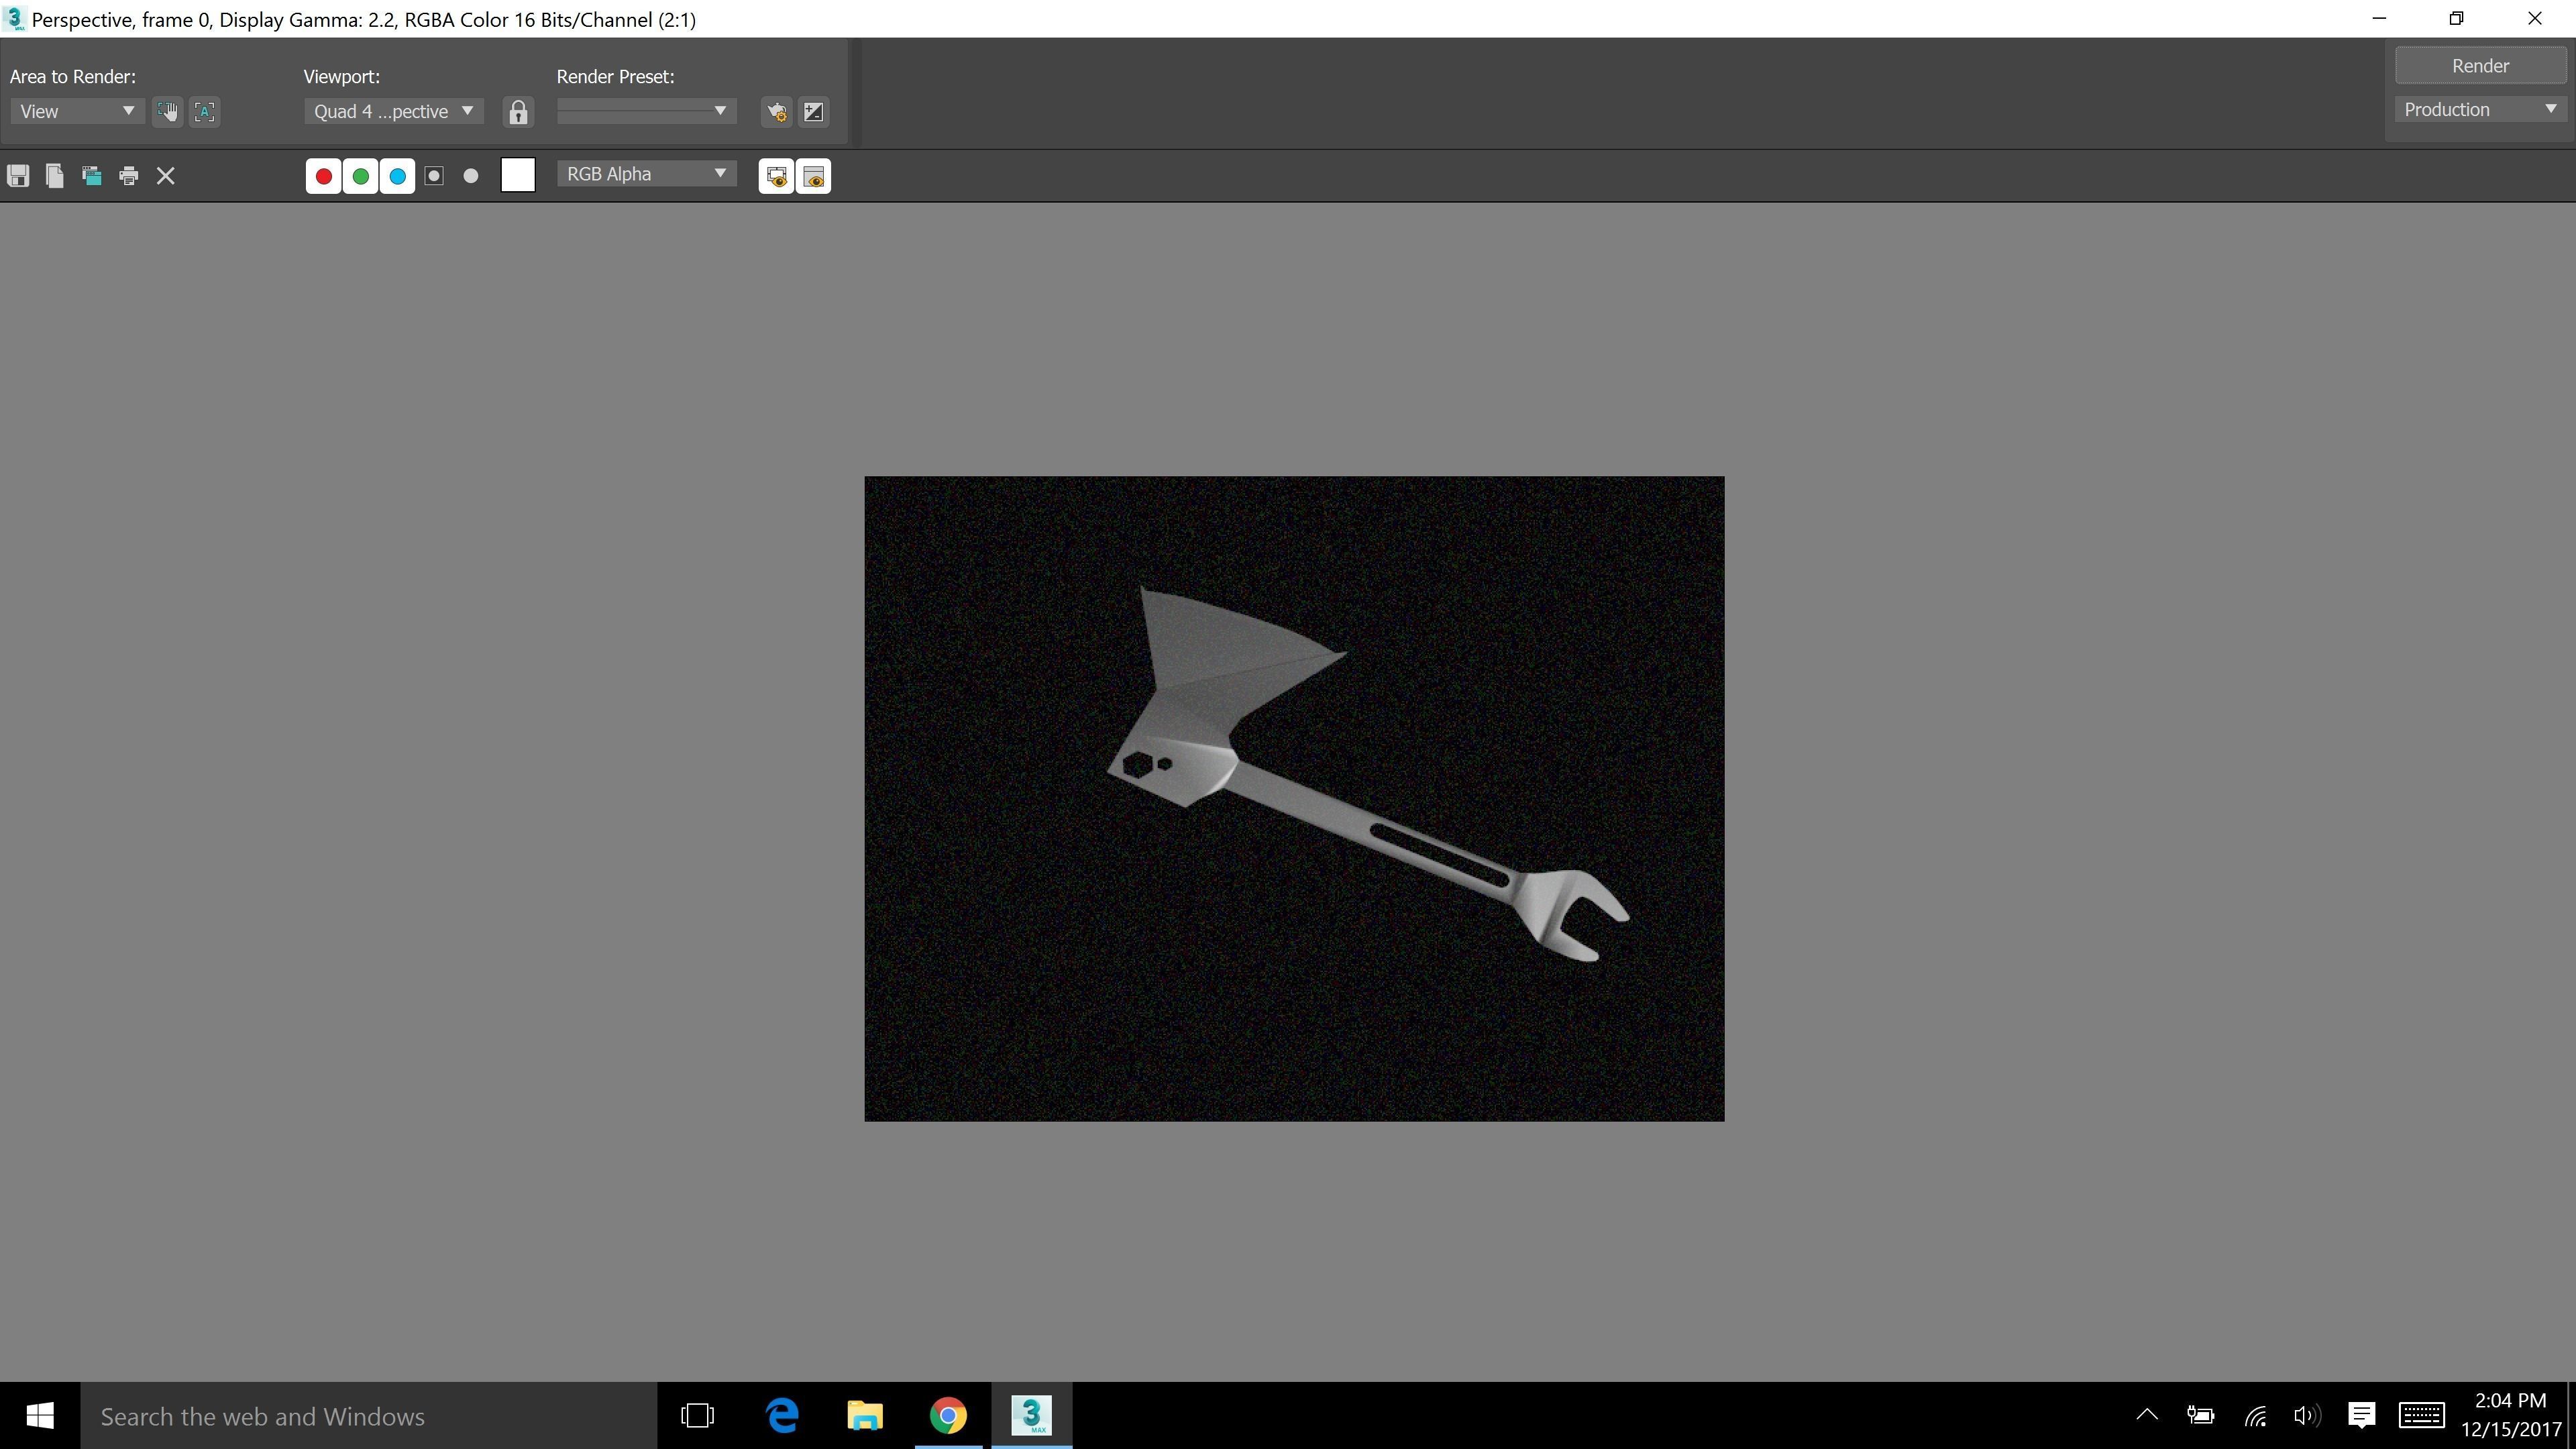Click the volume speaker tray icon
This screenshot has height=1449, width=2576.
2307,1415
